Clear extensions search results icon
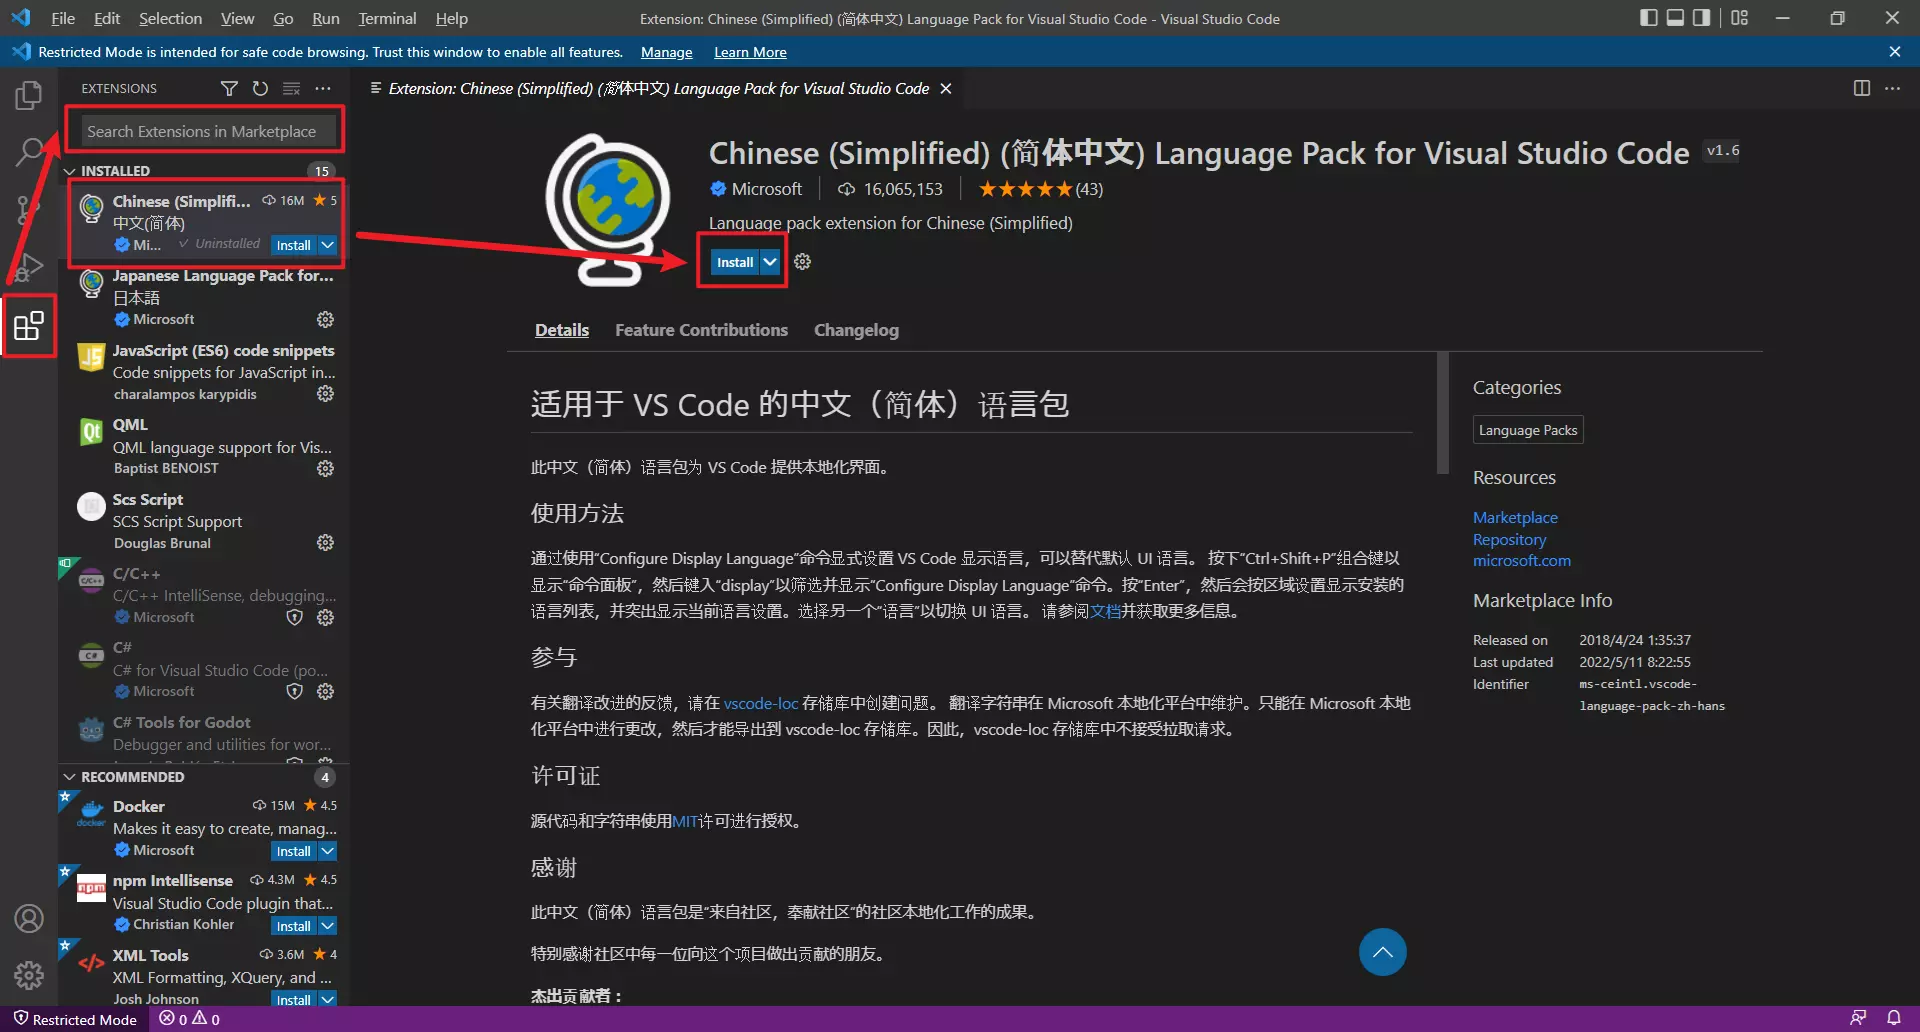Viewport: 1920px width, 1032px height. pyautogui.click(x=291, y=89)
